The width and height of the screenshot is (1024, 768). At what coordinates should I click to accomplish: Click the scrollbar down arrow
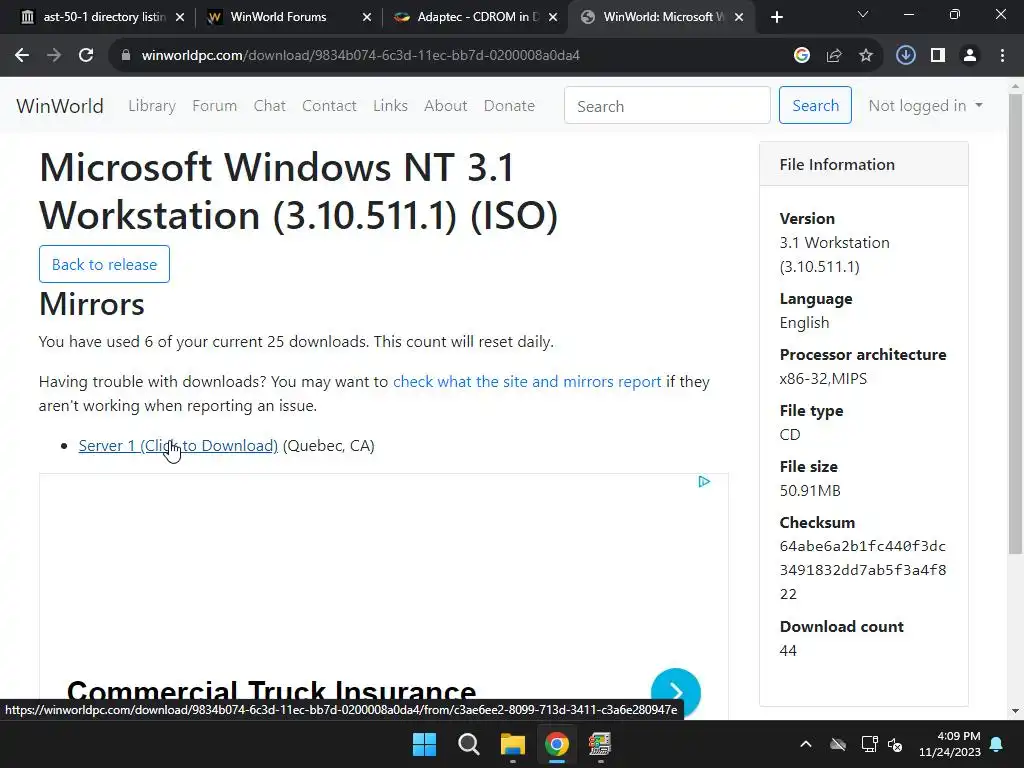1016,711
